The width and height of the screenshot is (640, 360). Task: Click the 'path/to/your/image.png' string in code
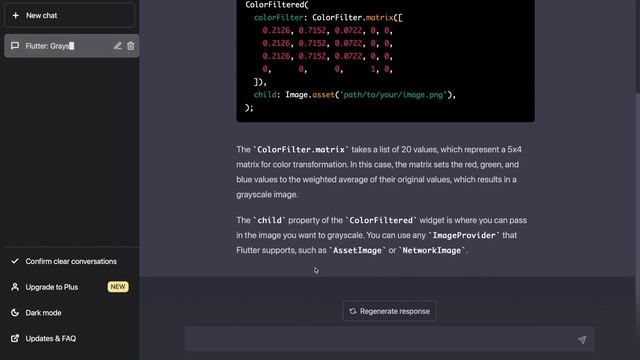393,95
